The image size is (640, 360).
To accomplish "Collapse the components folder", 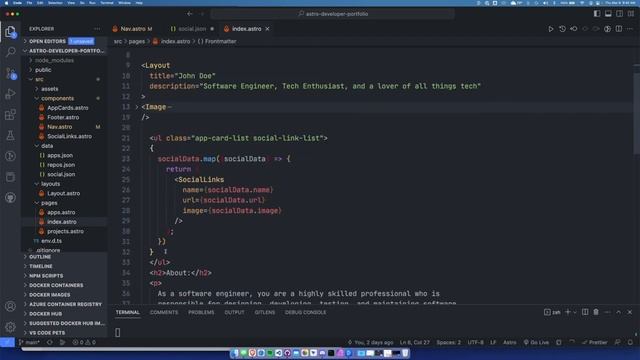I will [57, 98].
